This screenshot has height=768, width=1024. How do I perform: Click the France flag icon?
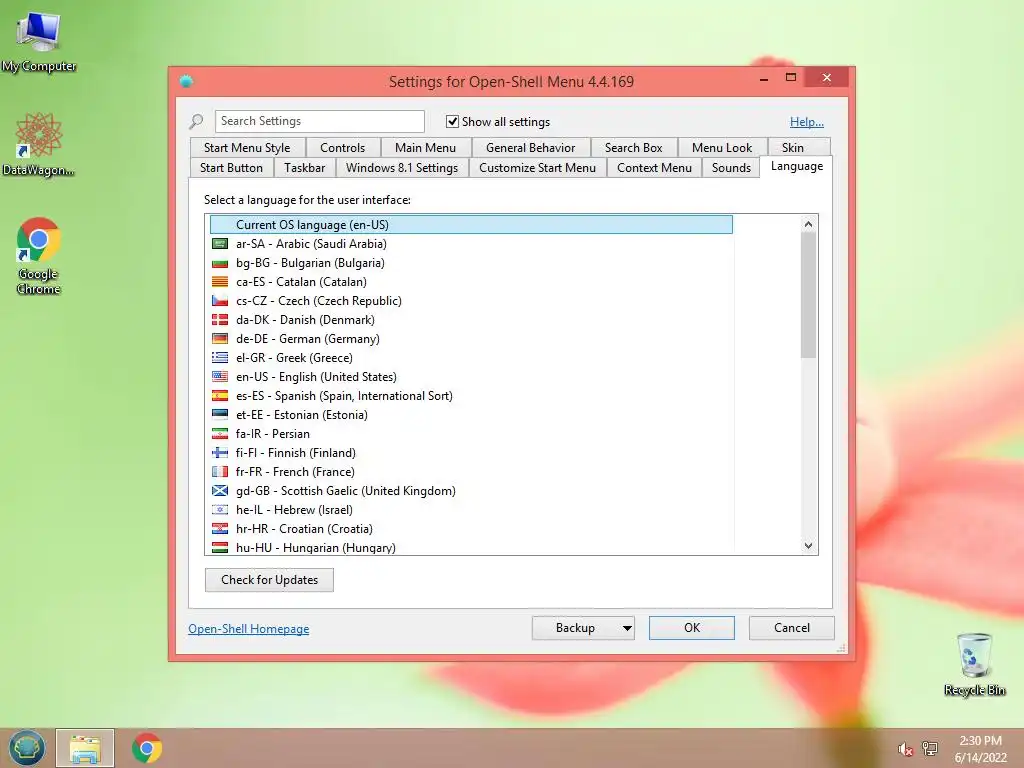click(x=220, y=472)
